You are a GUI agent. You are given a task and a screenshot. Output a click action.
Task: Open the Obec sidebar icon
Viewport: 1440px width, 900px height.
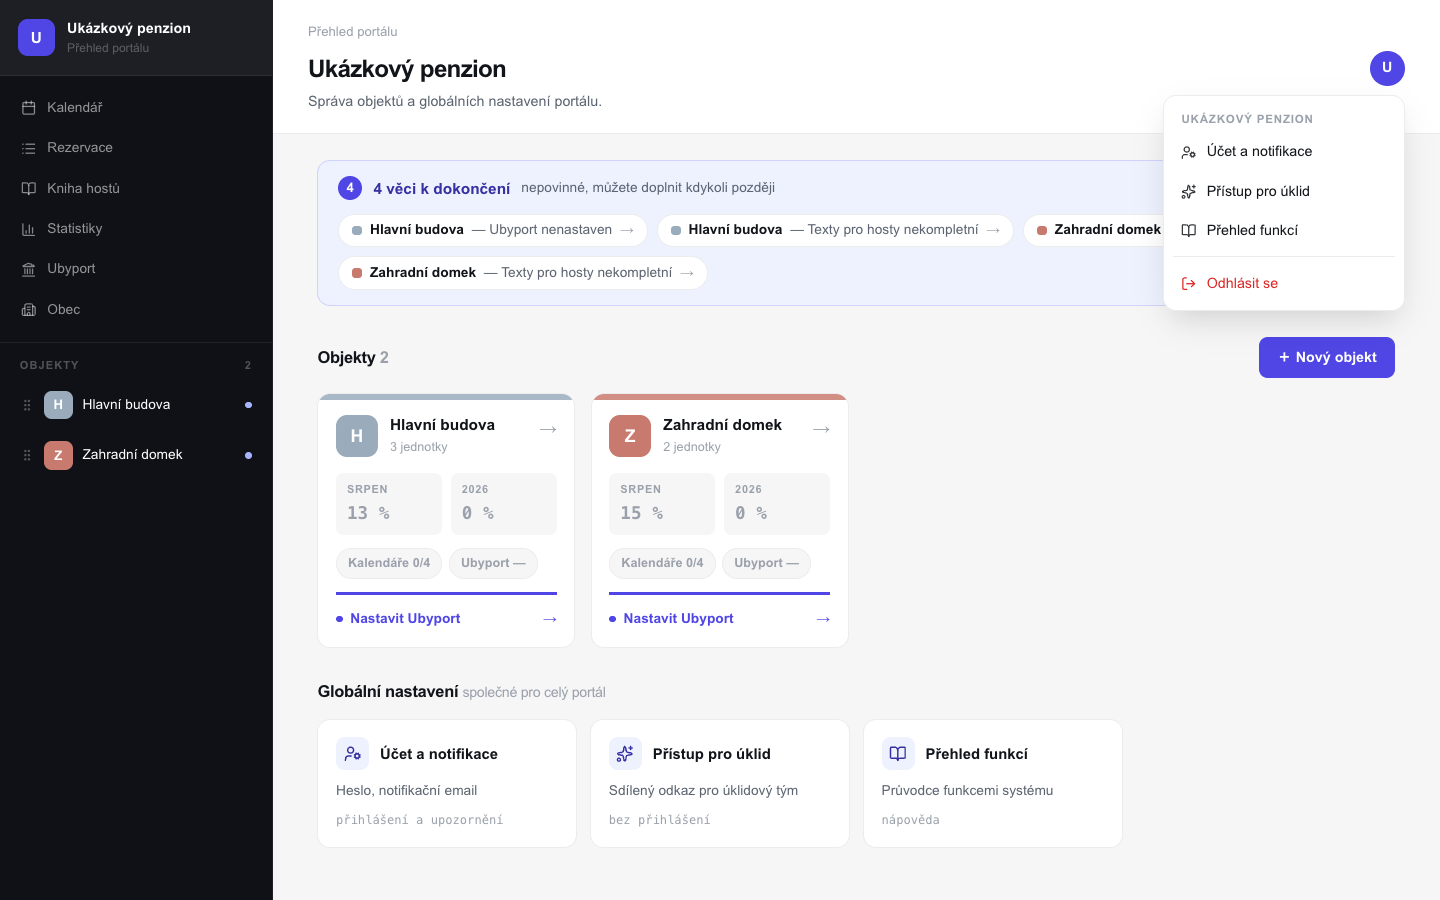29,310
